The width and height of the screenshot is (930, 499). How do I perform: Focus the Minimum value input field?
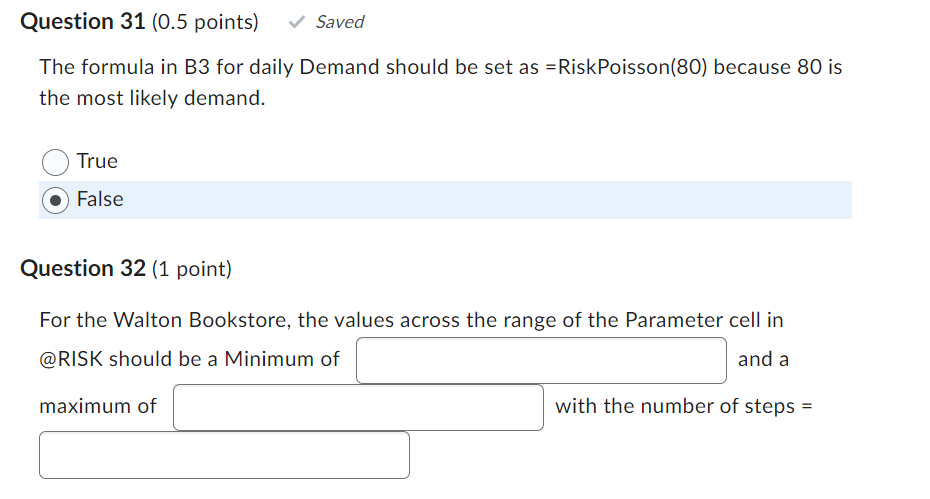pyautogui.click(x=541, y=360)
